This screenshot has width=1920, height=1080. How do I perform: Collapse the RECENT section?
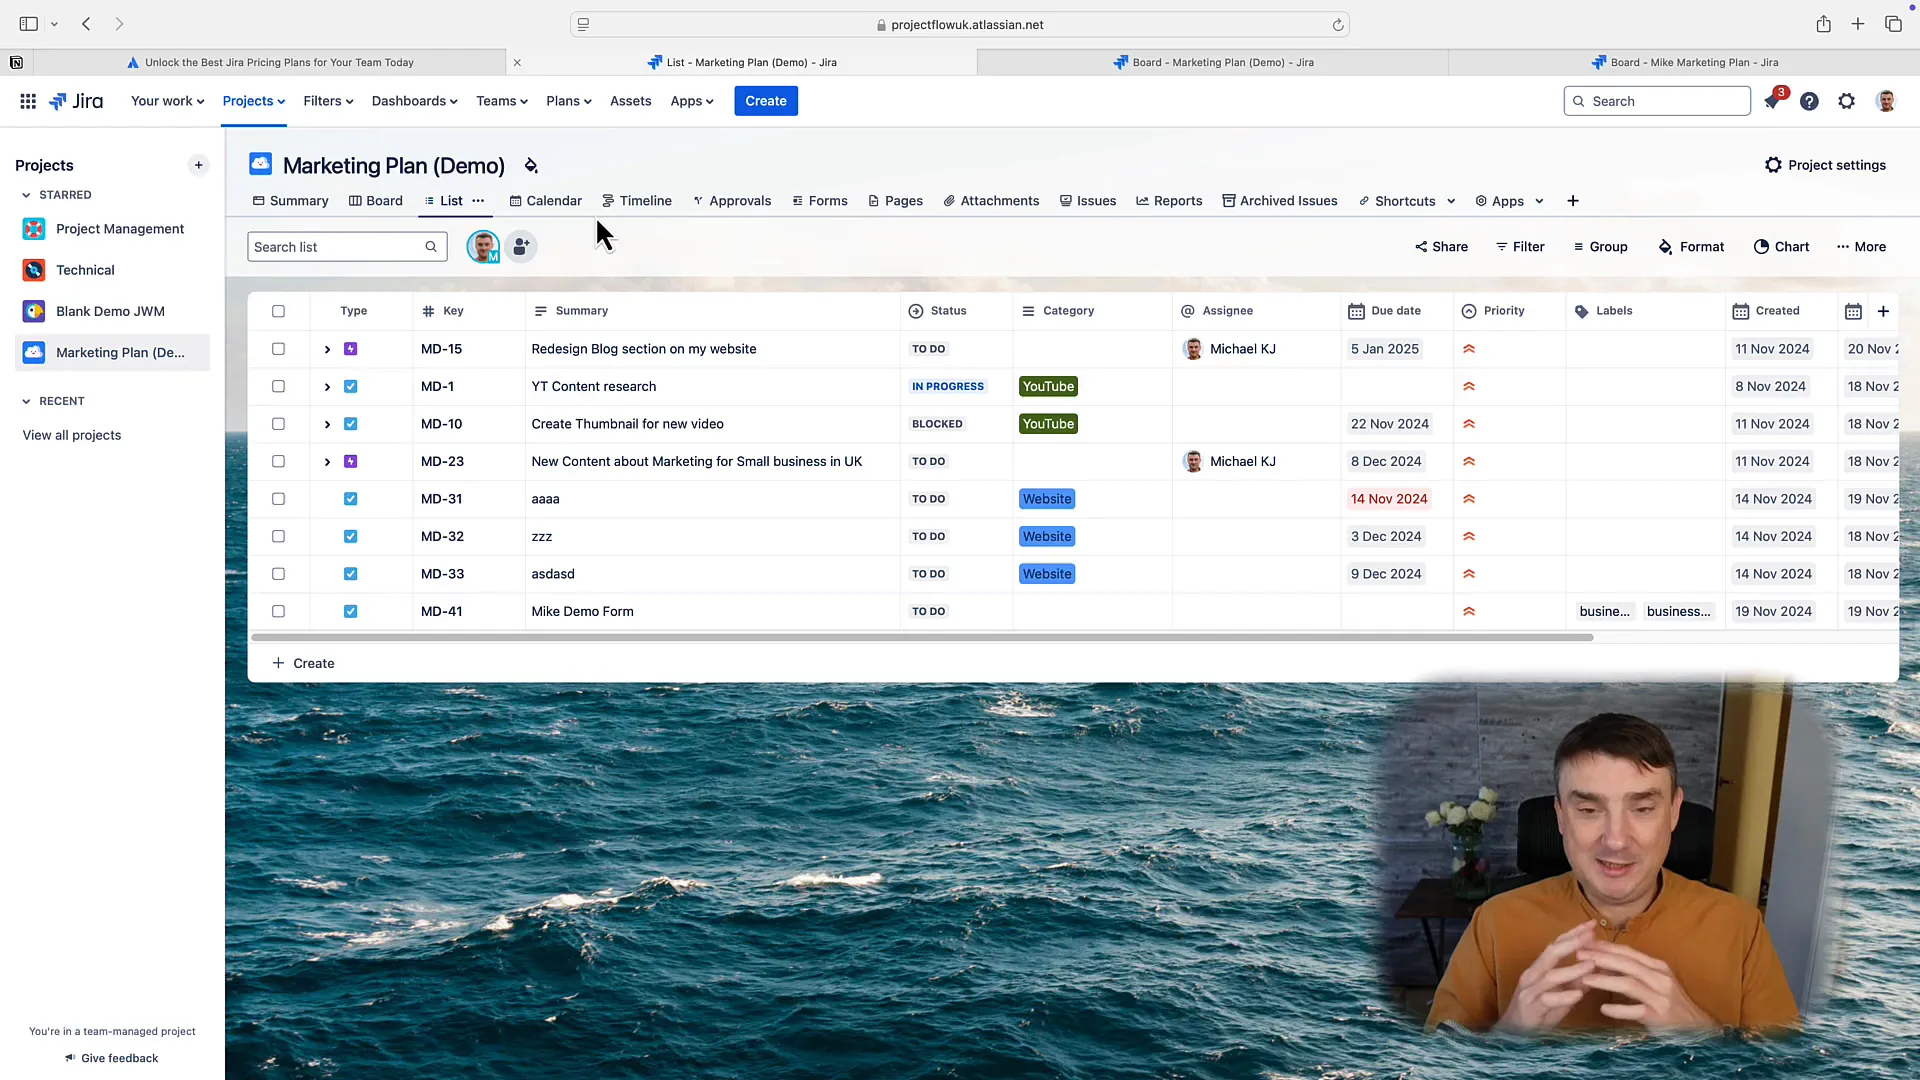(26, 401)
